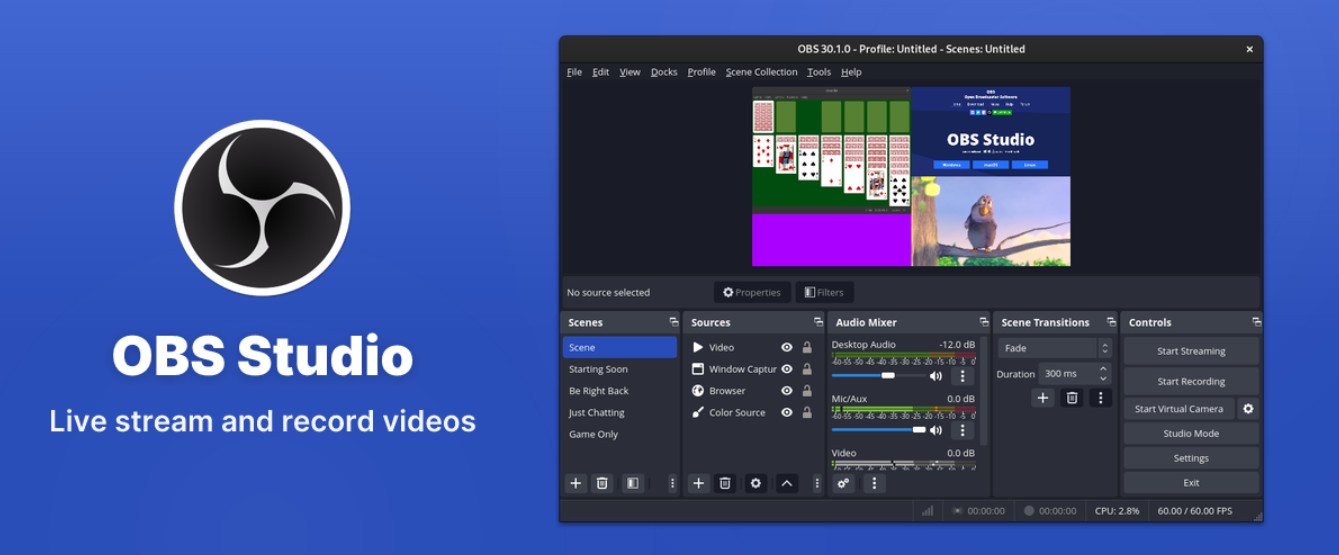Viewport: 1339px width, 555px height.
Task: Toggle the lock on Window Capture source
Action: point(807,369)
